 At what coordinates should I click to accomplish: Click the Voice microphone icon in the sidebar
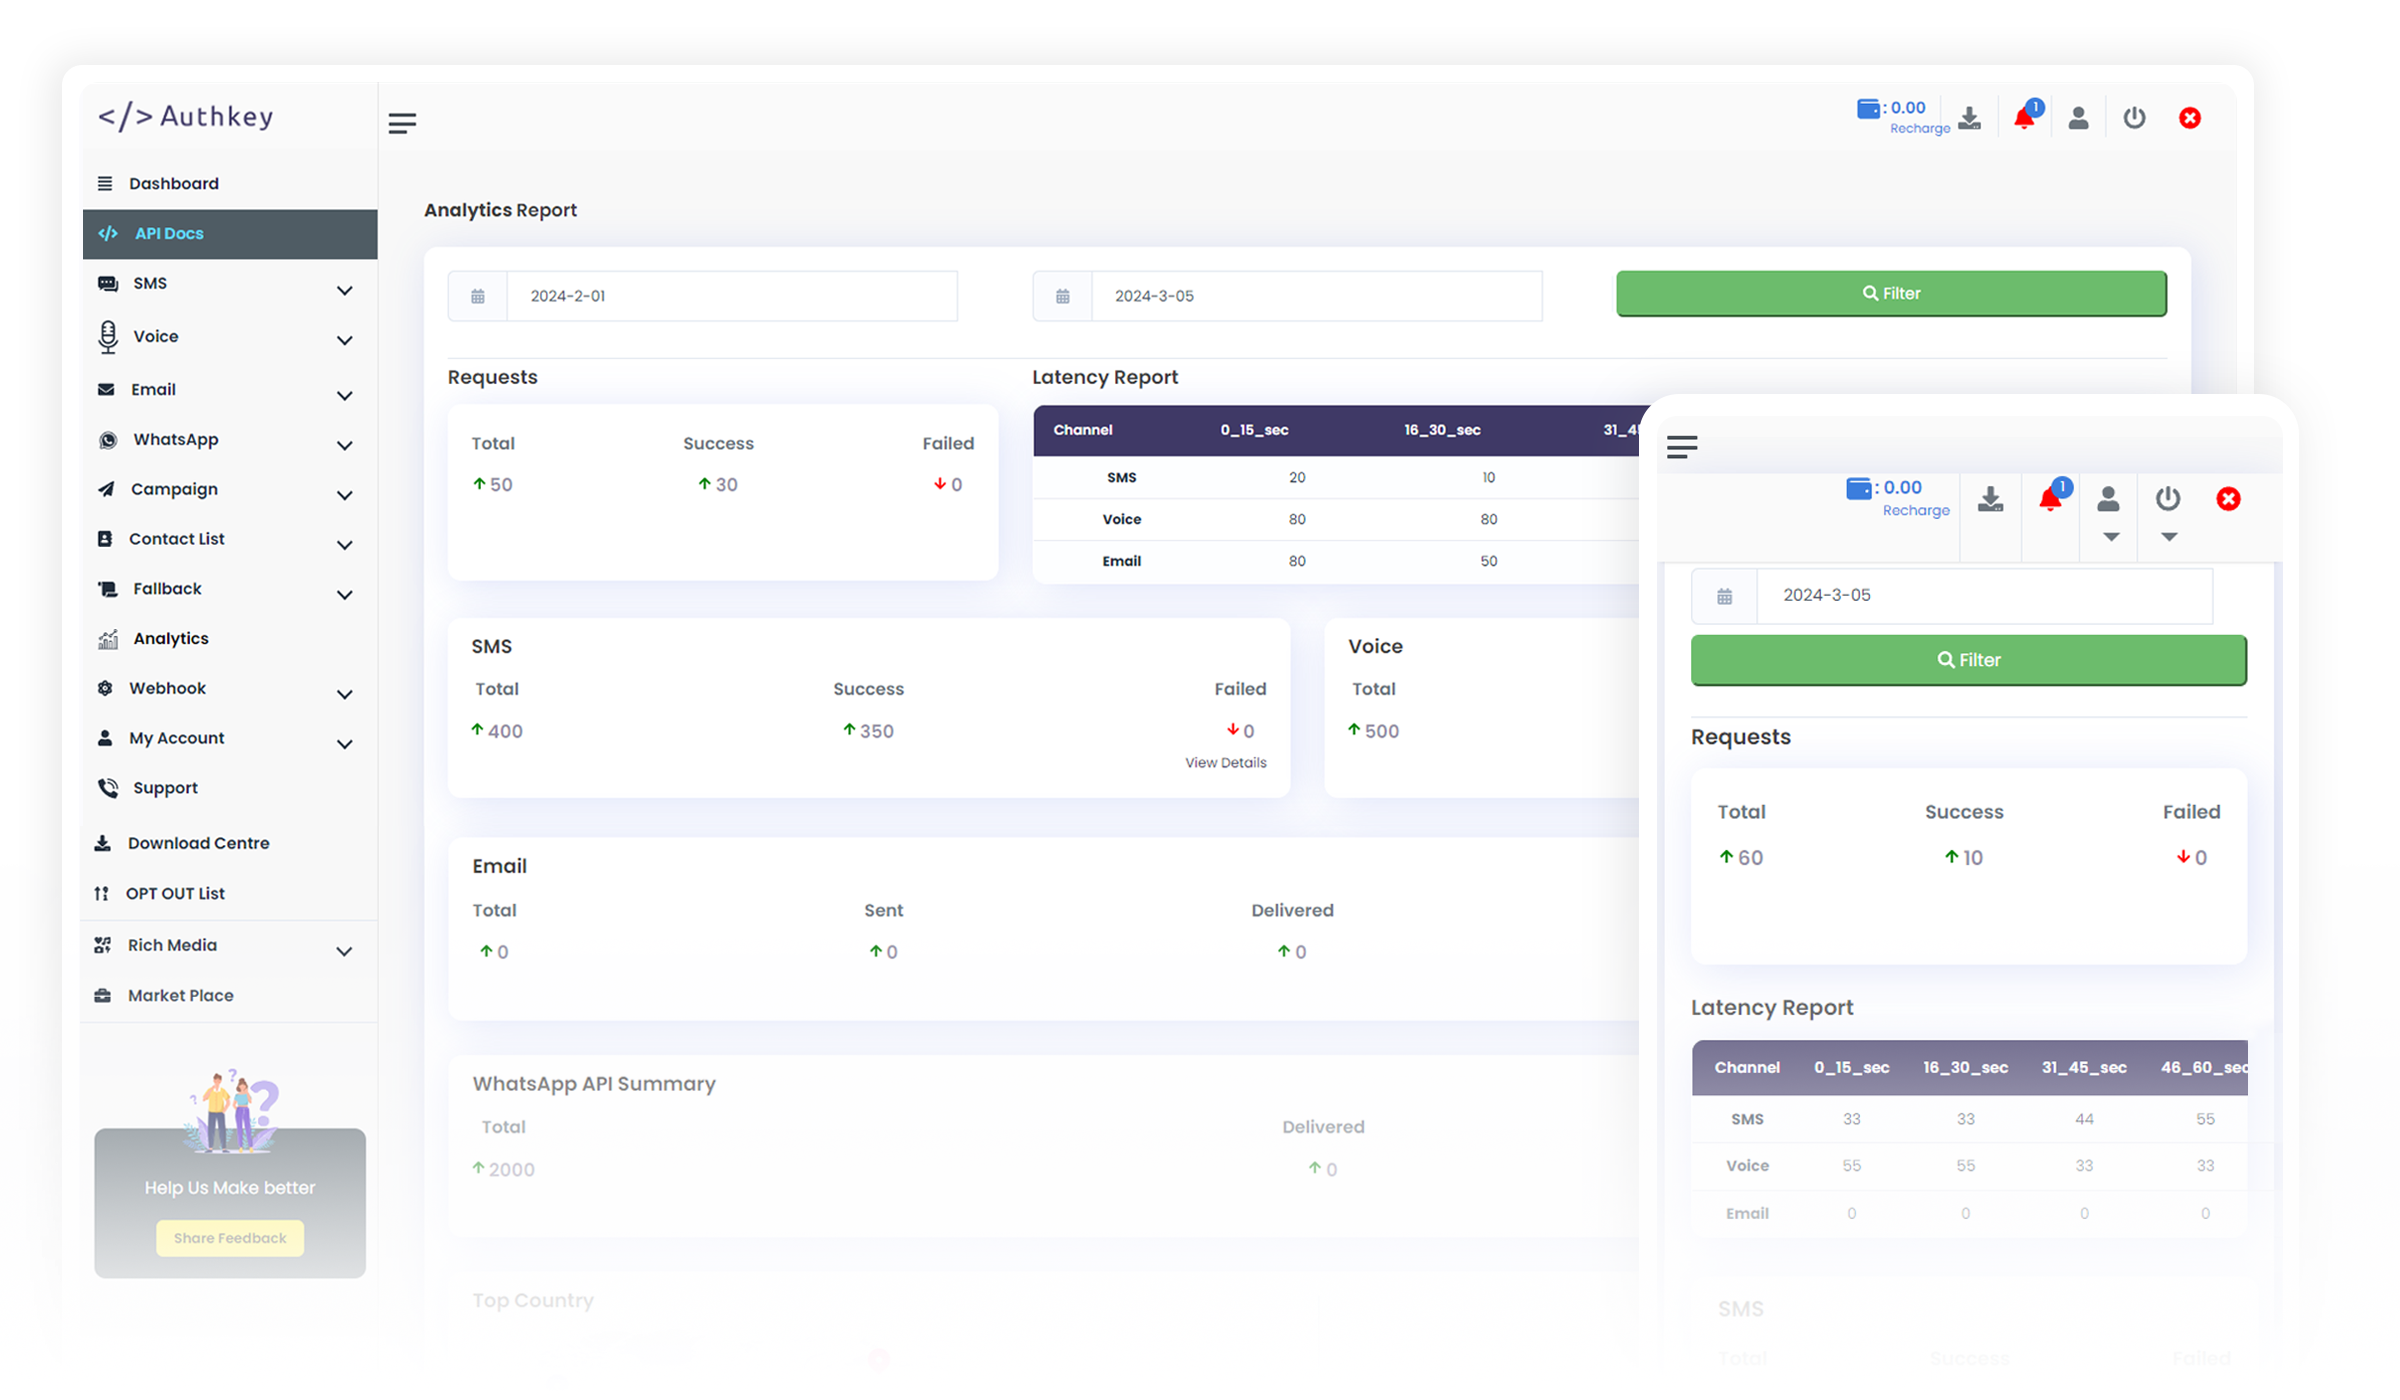click(x=108, y=337)
